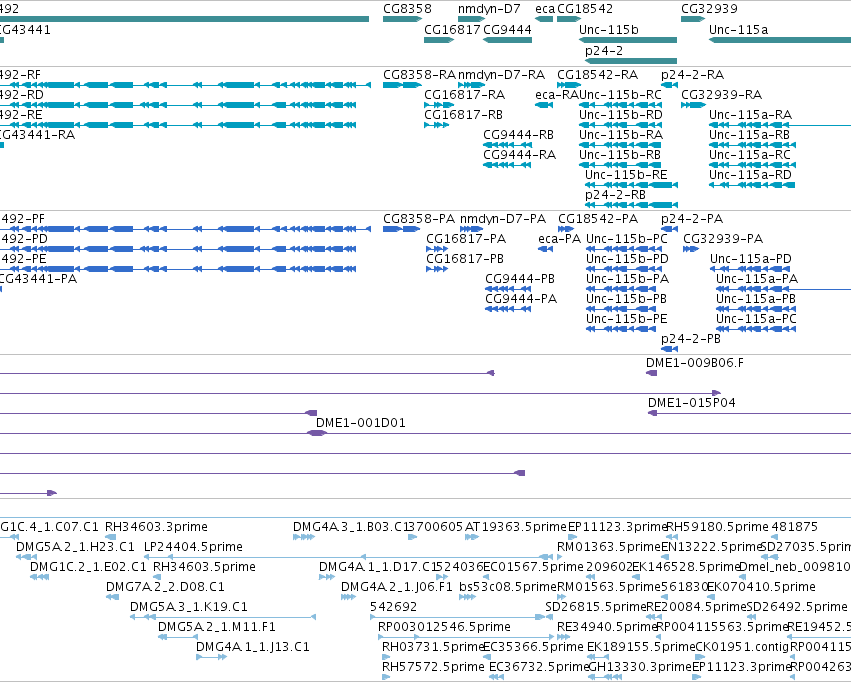Click the CG9444-RB transcript label
The width and height of the screenshot is (851, 682).
point(518,135)
